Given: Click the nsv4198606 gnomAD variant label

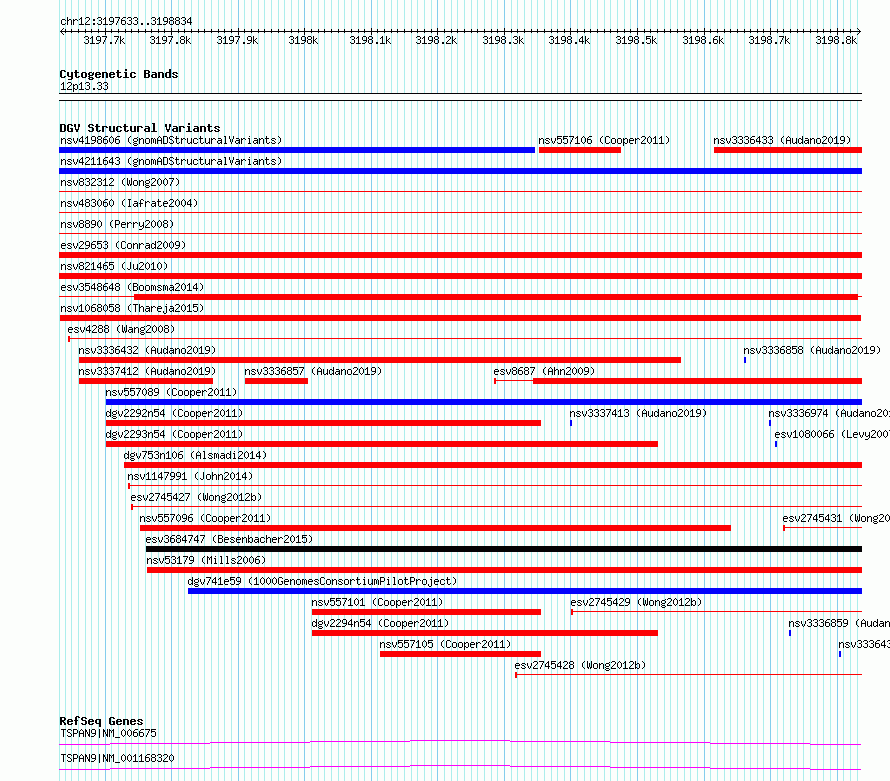Looking at the screenshot, I should (171, 140).
